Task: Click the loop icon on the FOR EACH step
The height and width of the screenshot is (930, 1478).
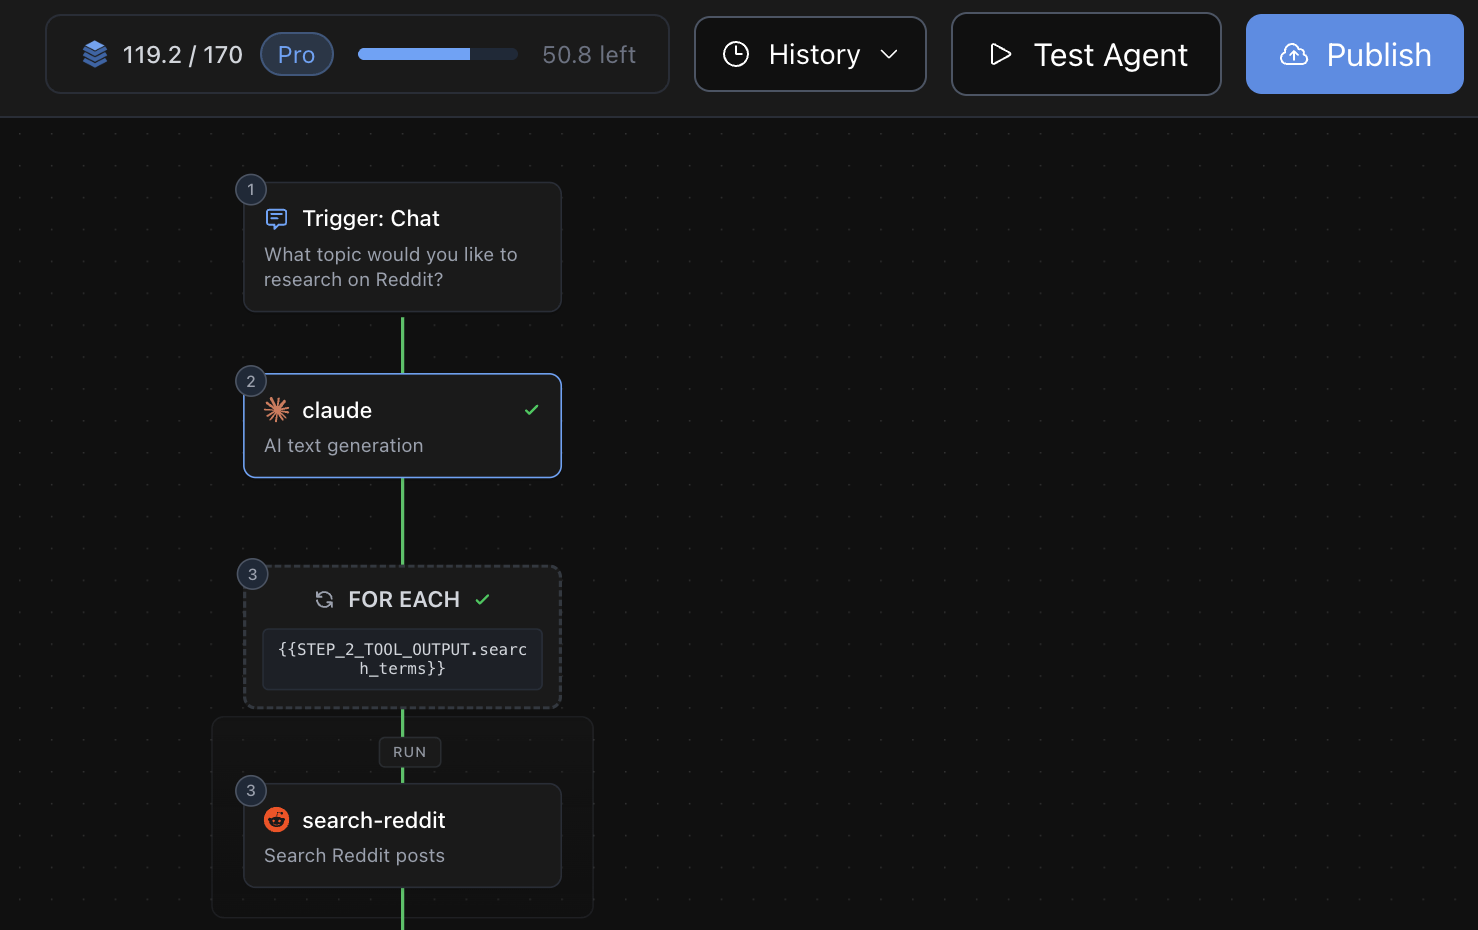Action: [x=324, y=599]
